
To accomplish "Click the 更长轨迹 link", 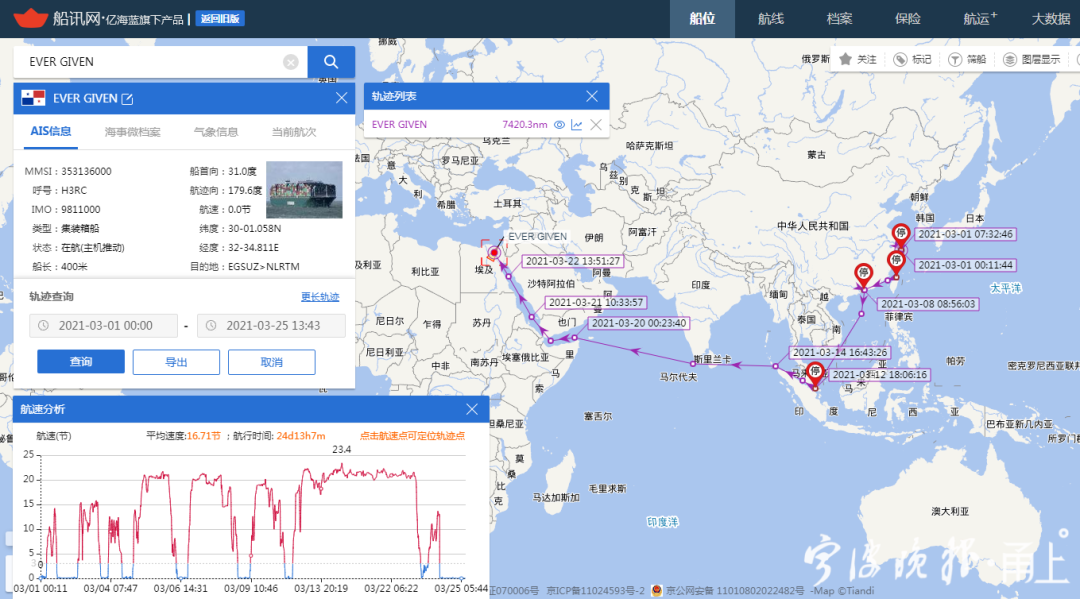I will [x=320, y=297].
